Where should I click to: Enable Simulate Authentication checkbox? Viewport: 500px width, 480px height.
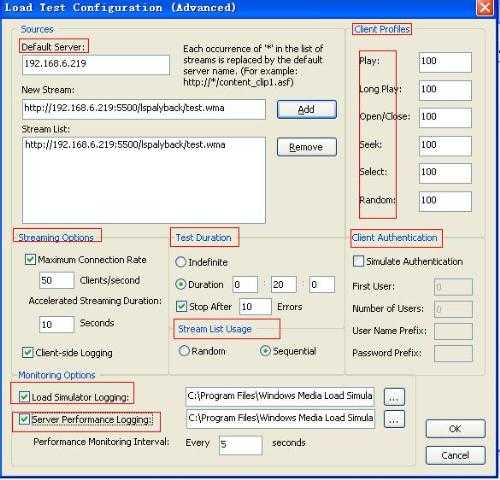pyautogui.click(x=358, y=261)
